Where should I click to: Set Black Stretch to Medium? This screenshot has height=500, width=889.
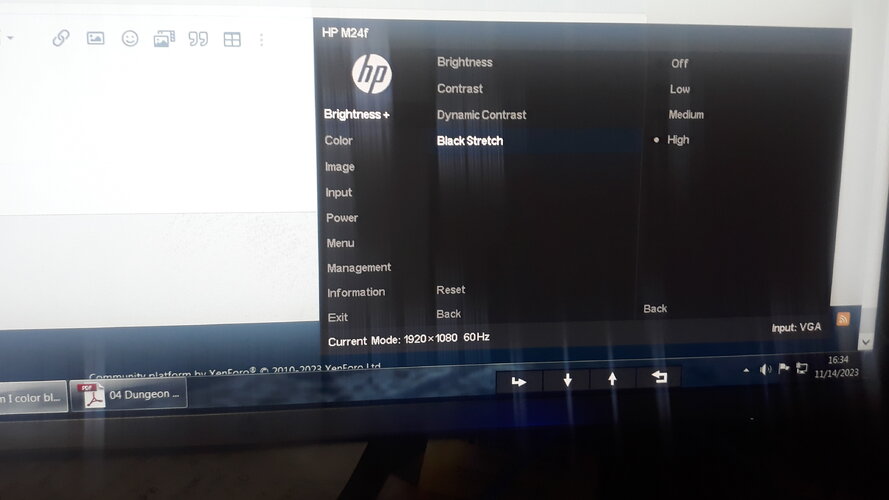pos(686,115)
